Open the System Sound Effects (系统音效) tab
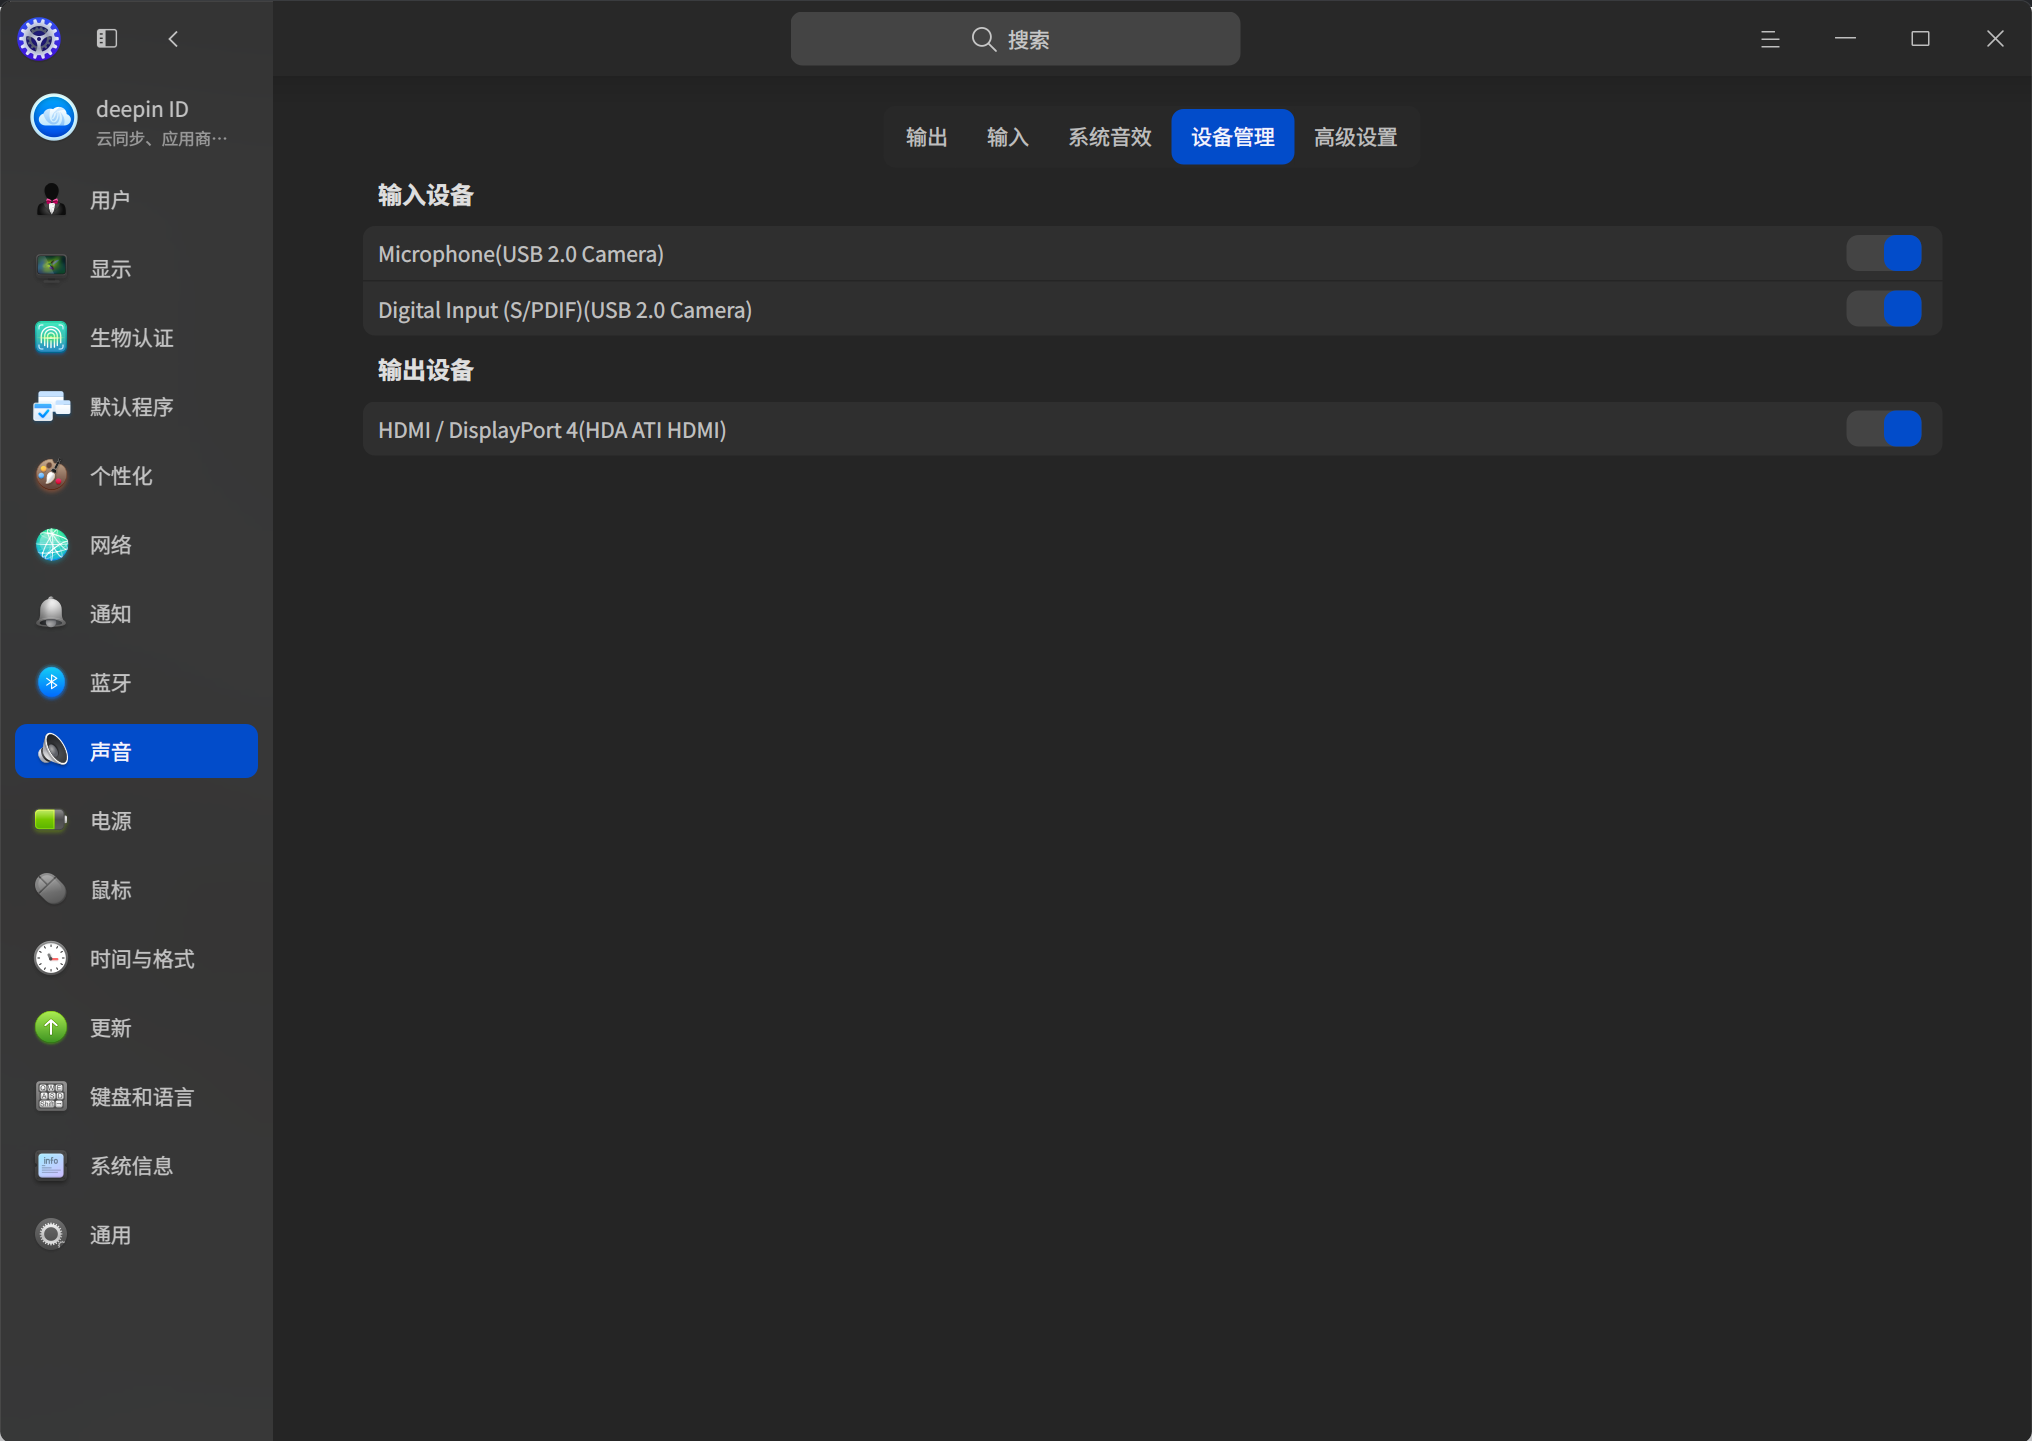The image size is (2032, 1441). pos(1109,137)
